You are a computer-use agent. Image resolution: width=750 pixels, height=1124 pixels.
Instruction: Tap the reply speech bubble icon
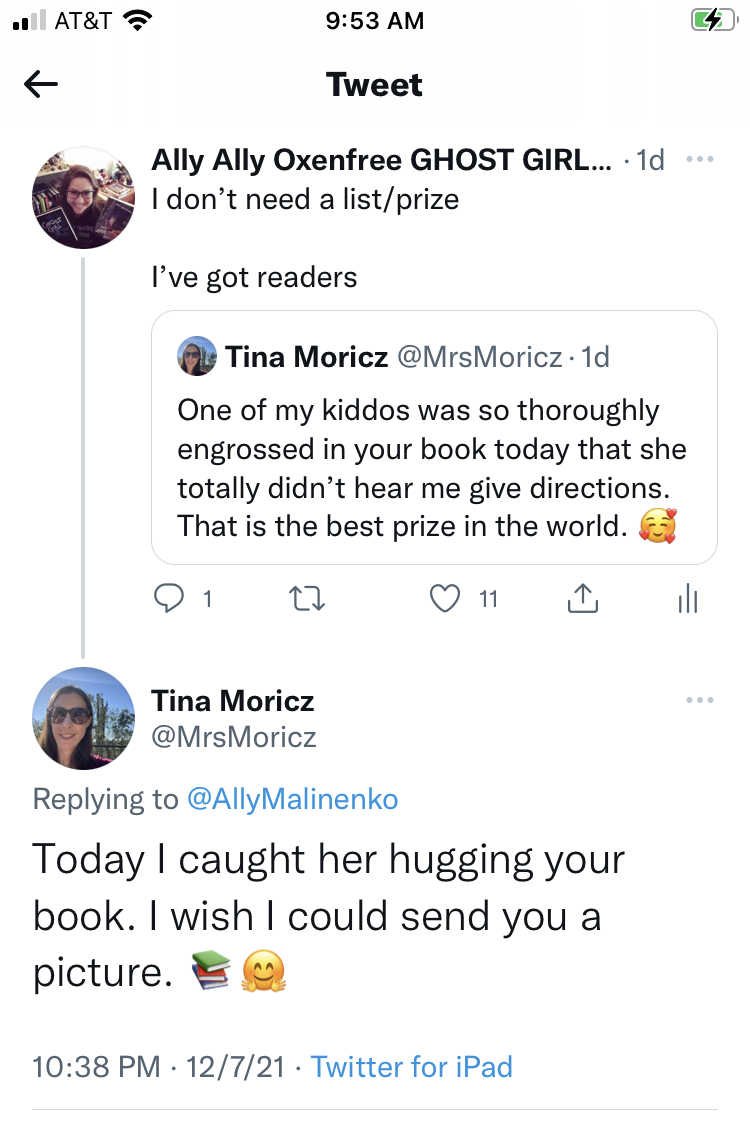[167, 598]
